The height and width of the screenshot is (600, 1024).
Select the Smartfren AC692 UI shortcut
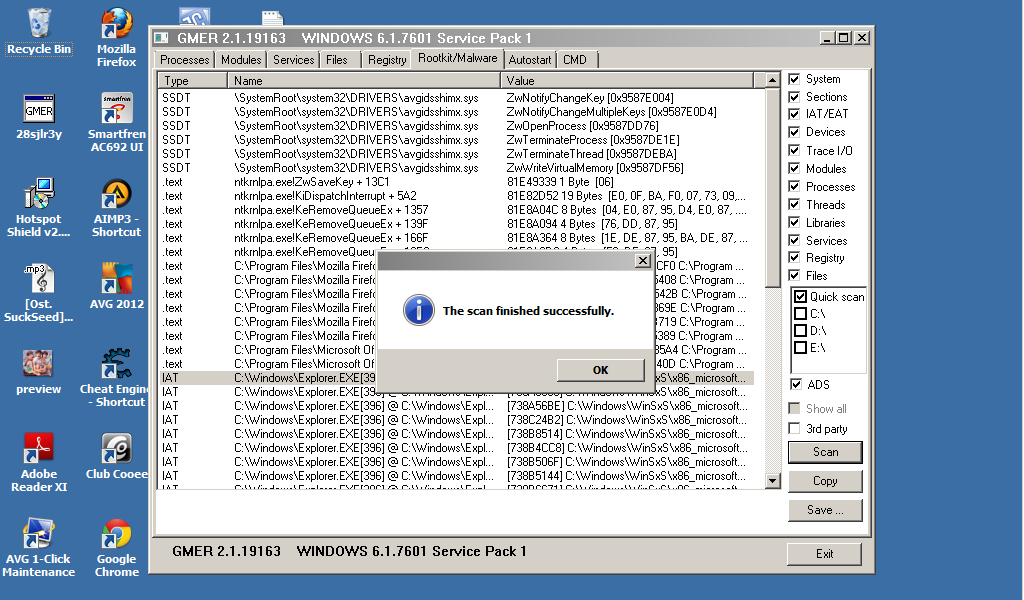tap(117, 123)
